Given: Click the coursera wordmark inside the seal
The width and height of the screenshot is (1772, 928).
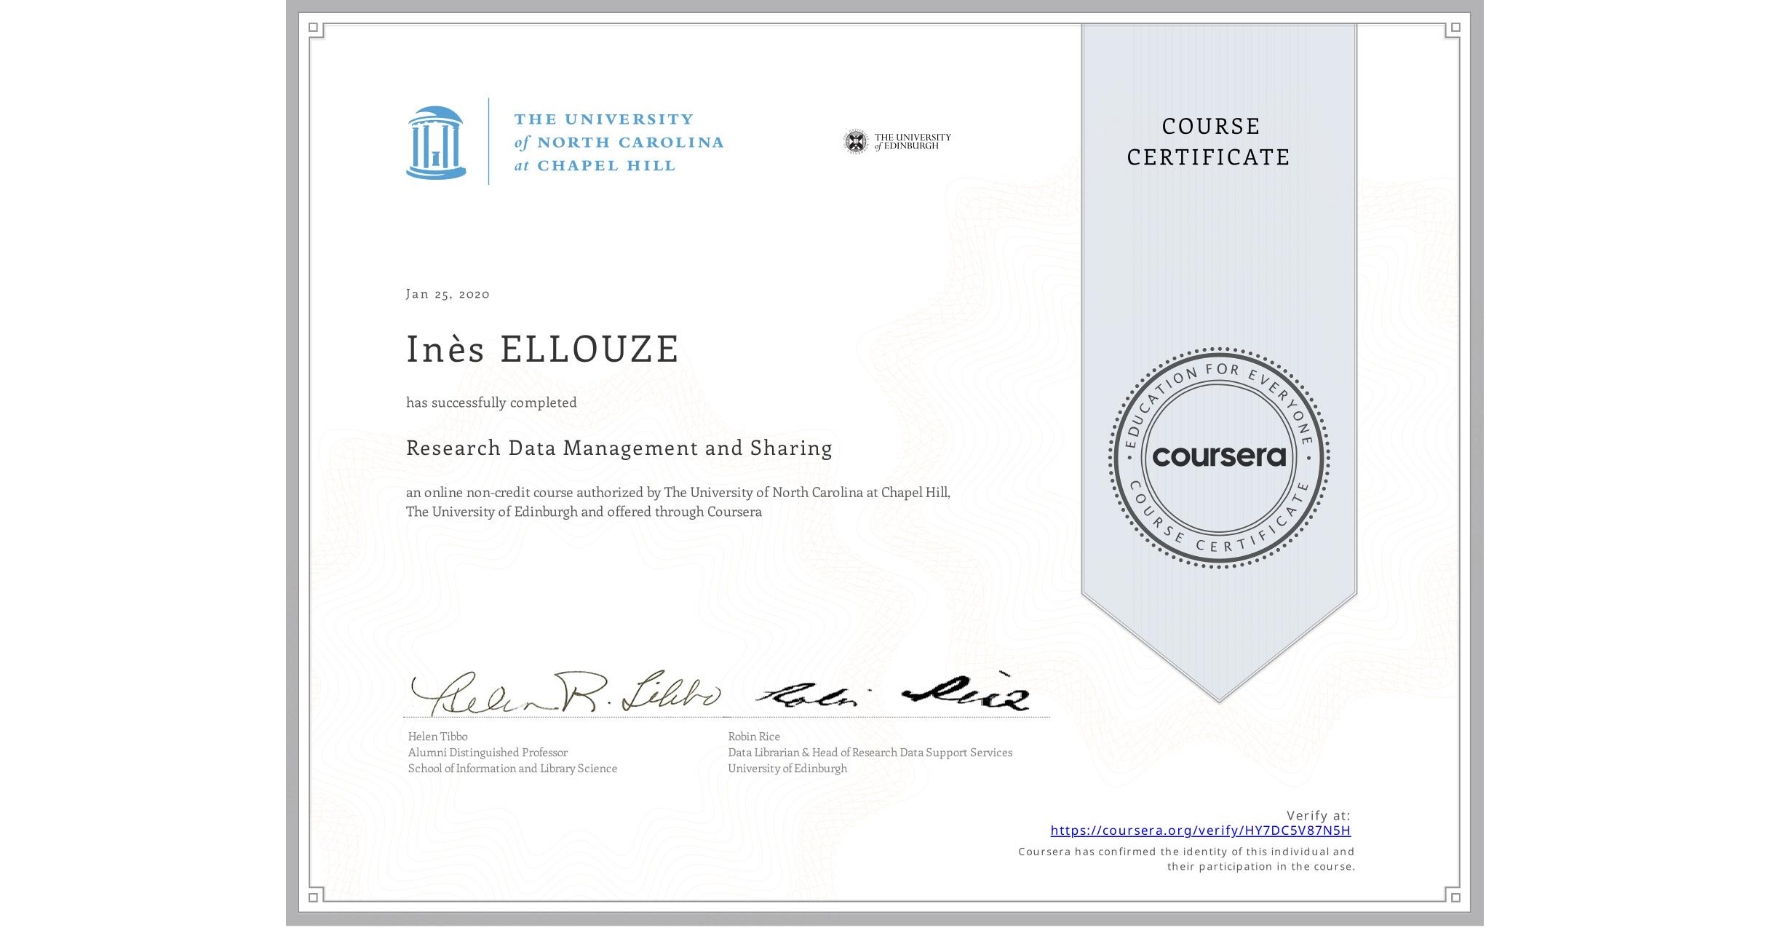Looking at the screenshot, I should click(1219, 458).
